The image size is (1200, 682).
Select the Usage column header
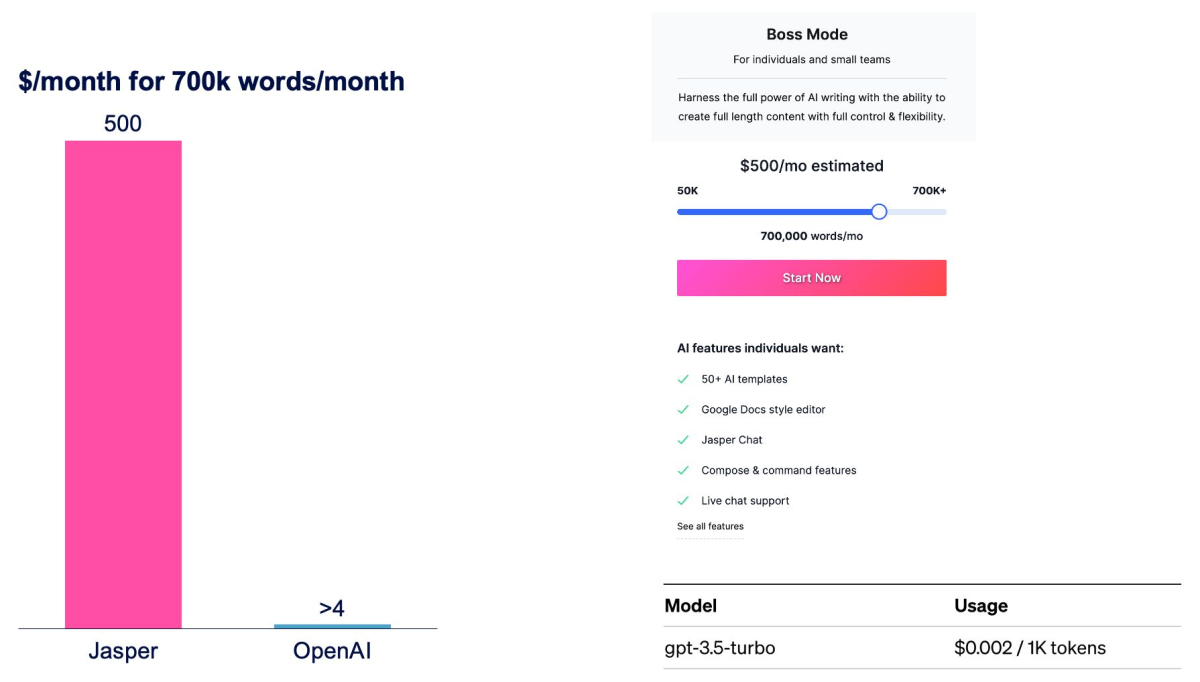(981, 606)
